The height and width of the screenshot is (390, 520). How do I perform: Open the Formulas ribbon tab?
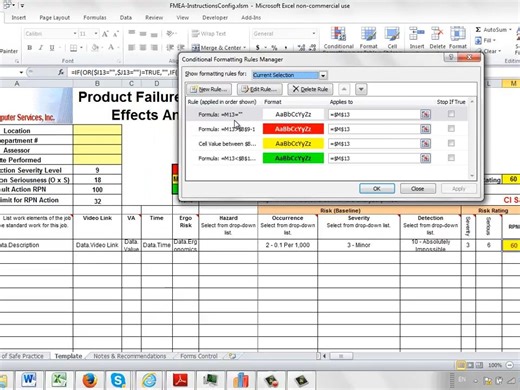95,17
